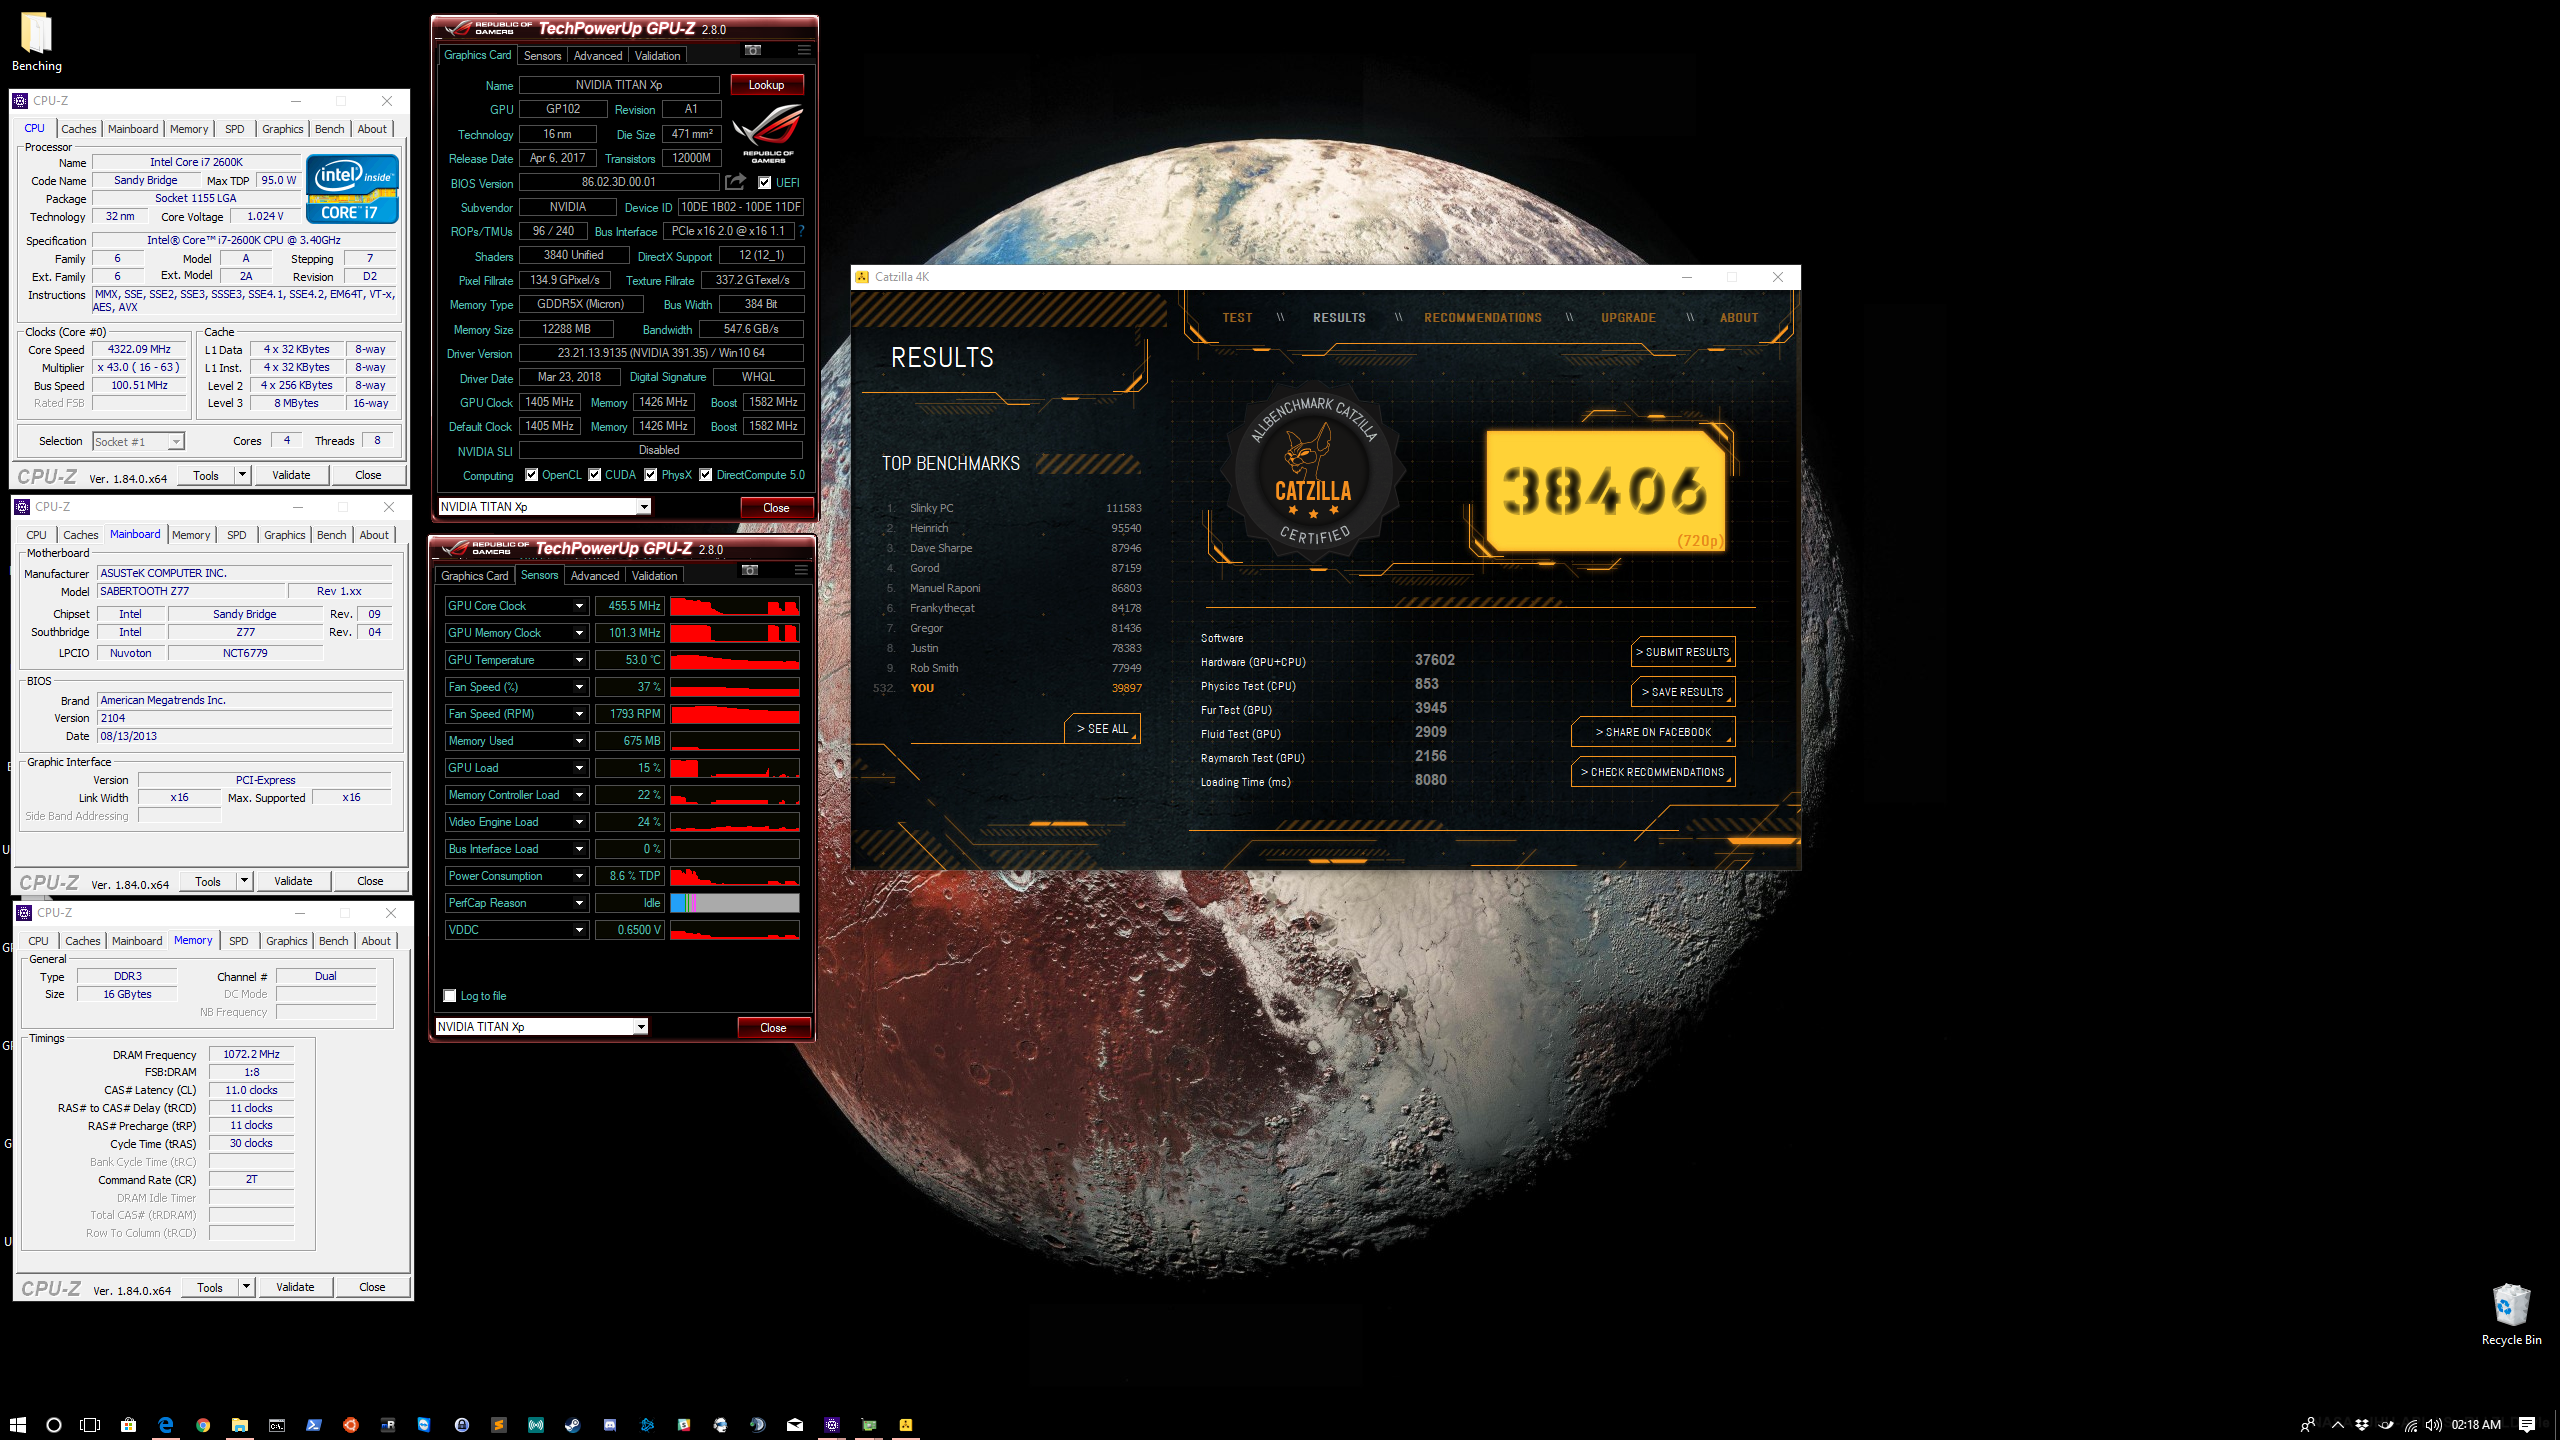The width and height of the screenshot is (2560, 1440).
Task: Expand the VDDC sensor dropdown
Action: click(579, 930)
